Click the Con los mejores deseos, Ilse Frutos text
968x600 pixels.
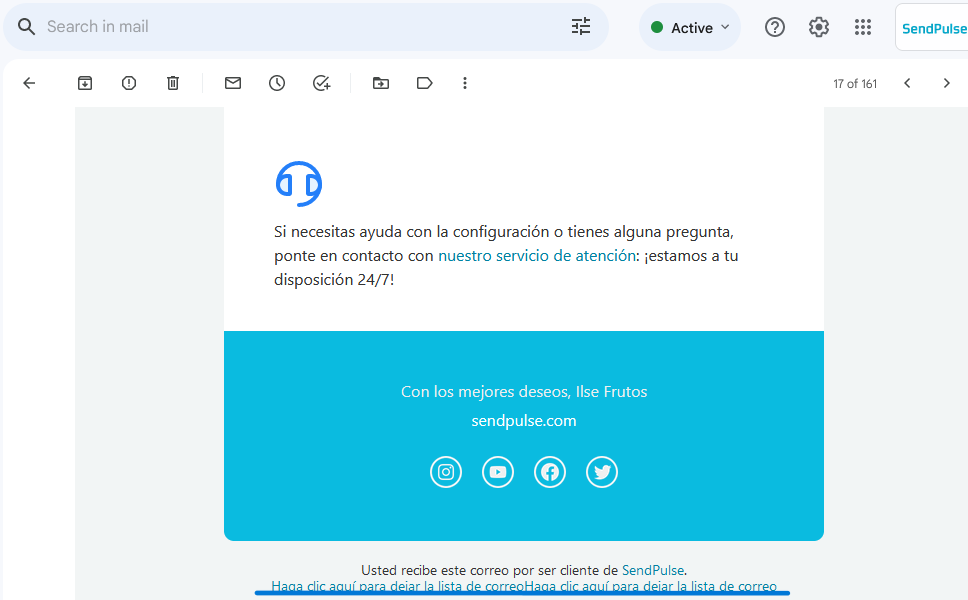click(x=524, y=392)
